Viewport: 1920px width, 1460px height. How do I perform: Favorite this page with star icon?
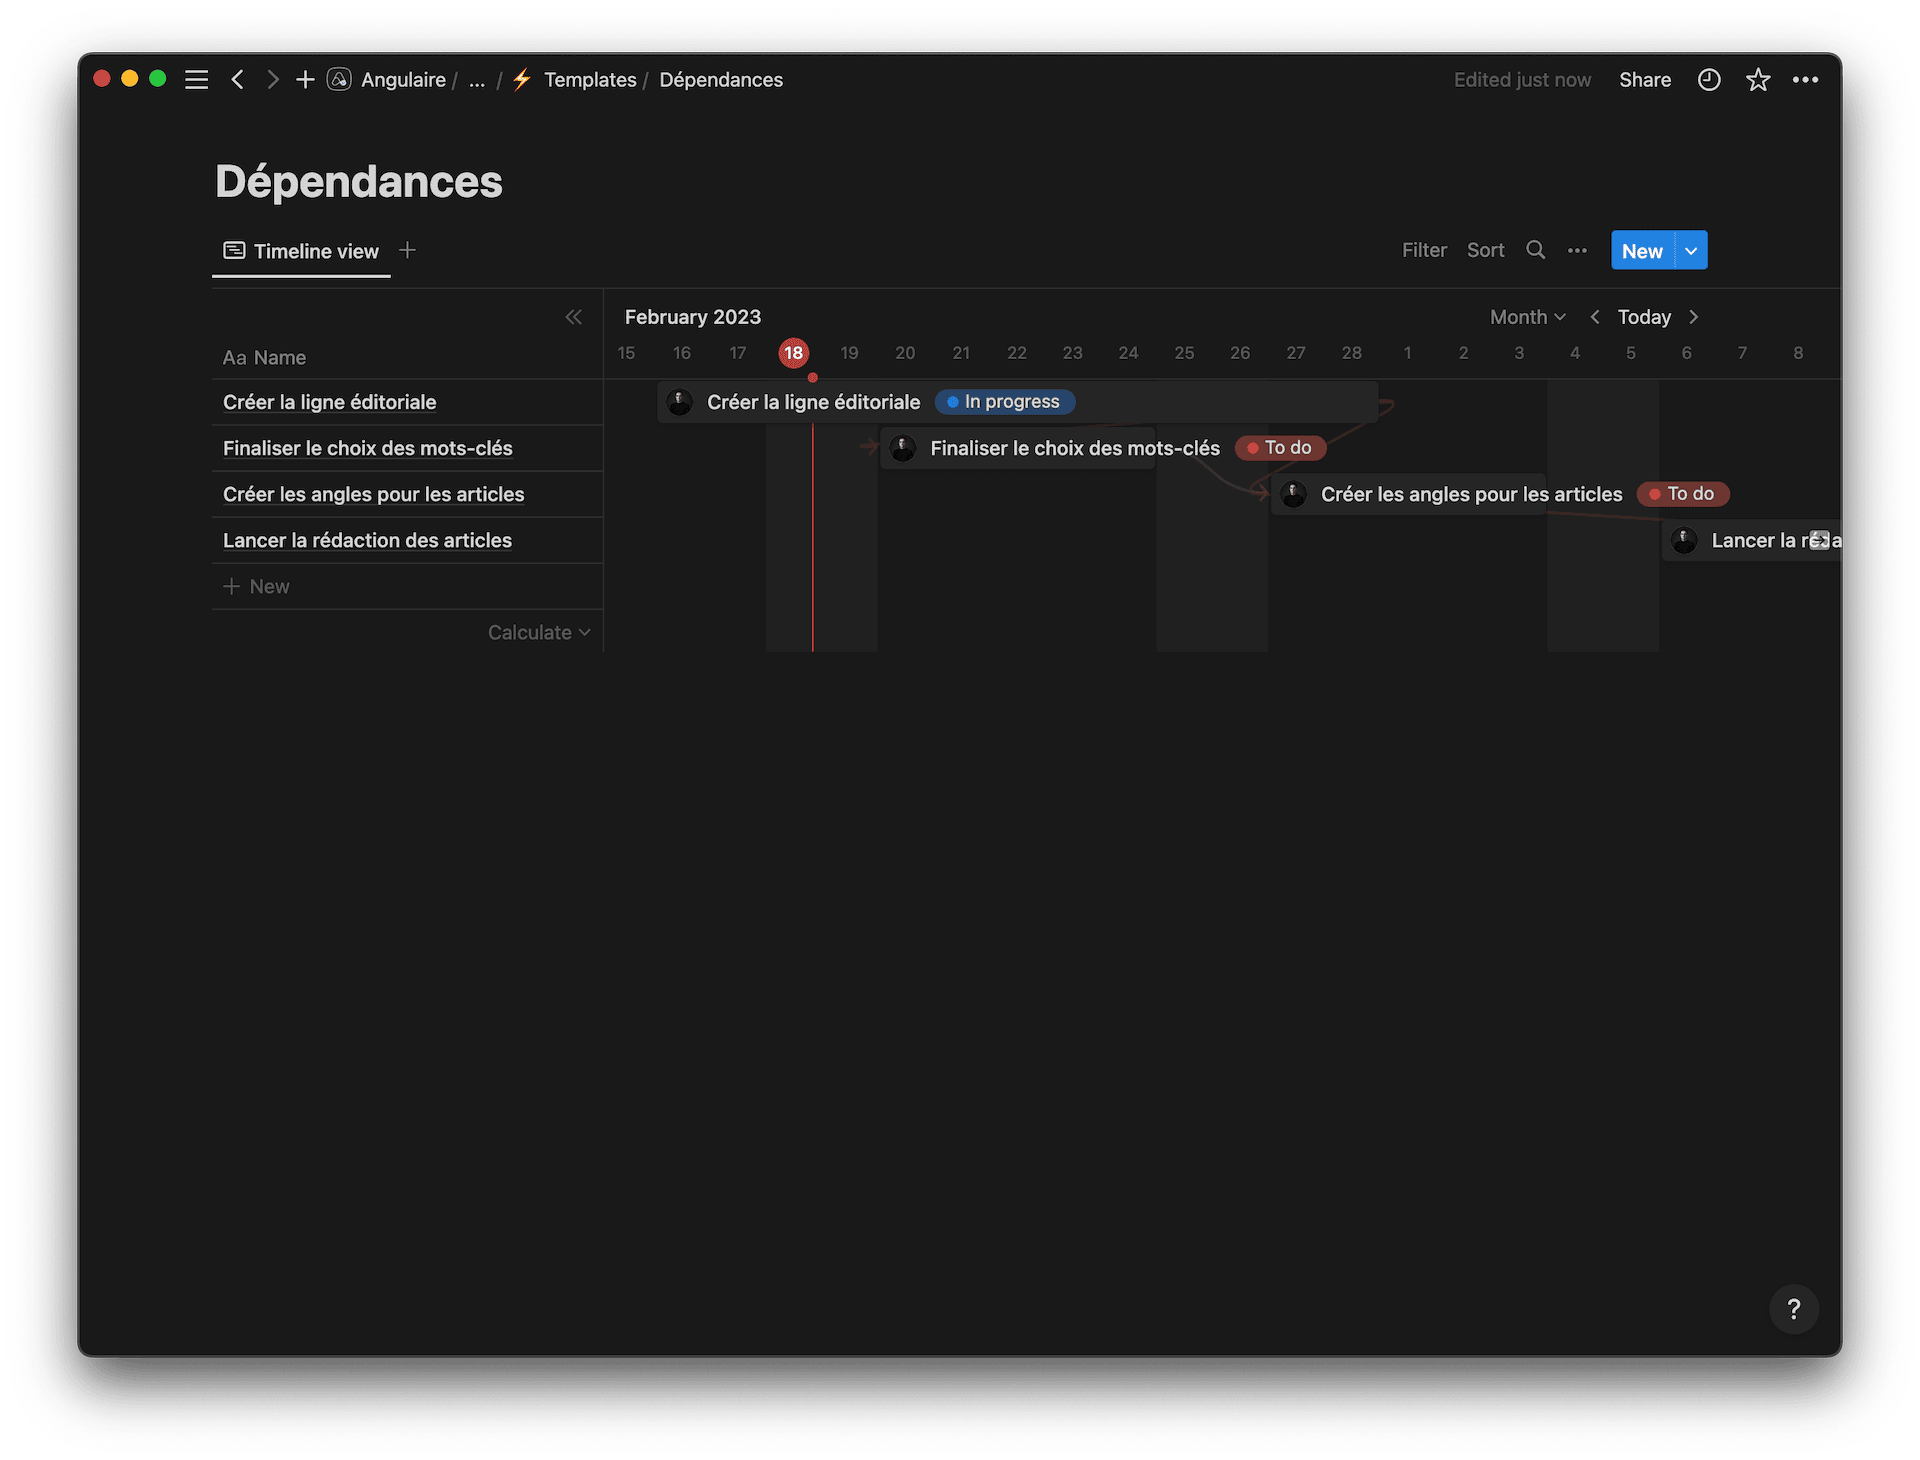[1757, 80]
